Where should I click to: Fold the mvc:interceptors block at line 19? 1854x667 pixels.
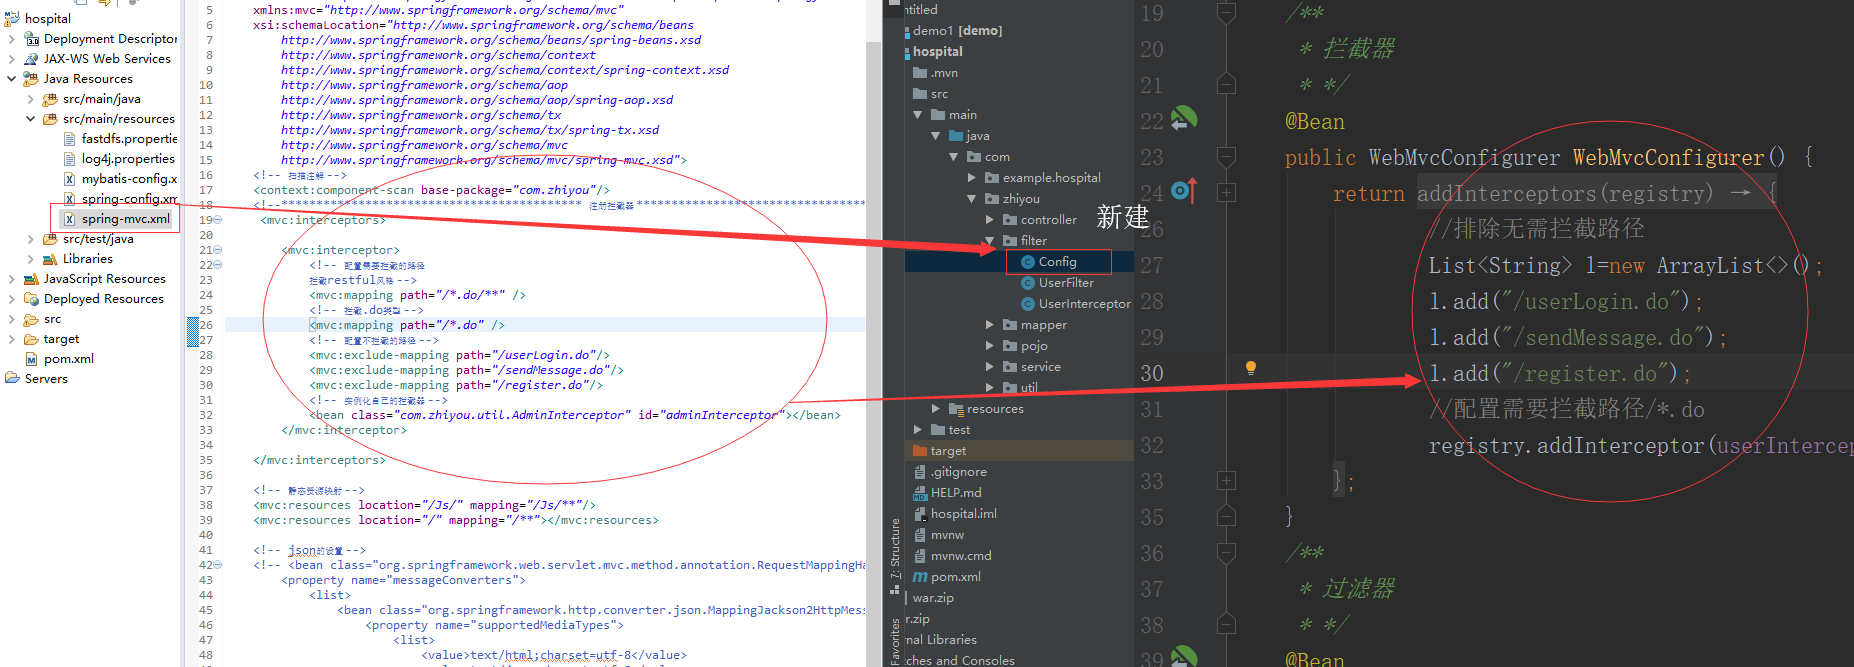point(218,220)
